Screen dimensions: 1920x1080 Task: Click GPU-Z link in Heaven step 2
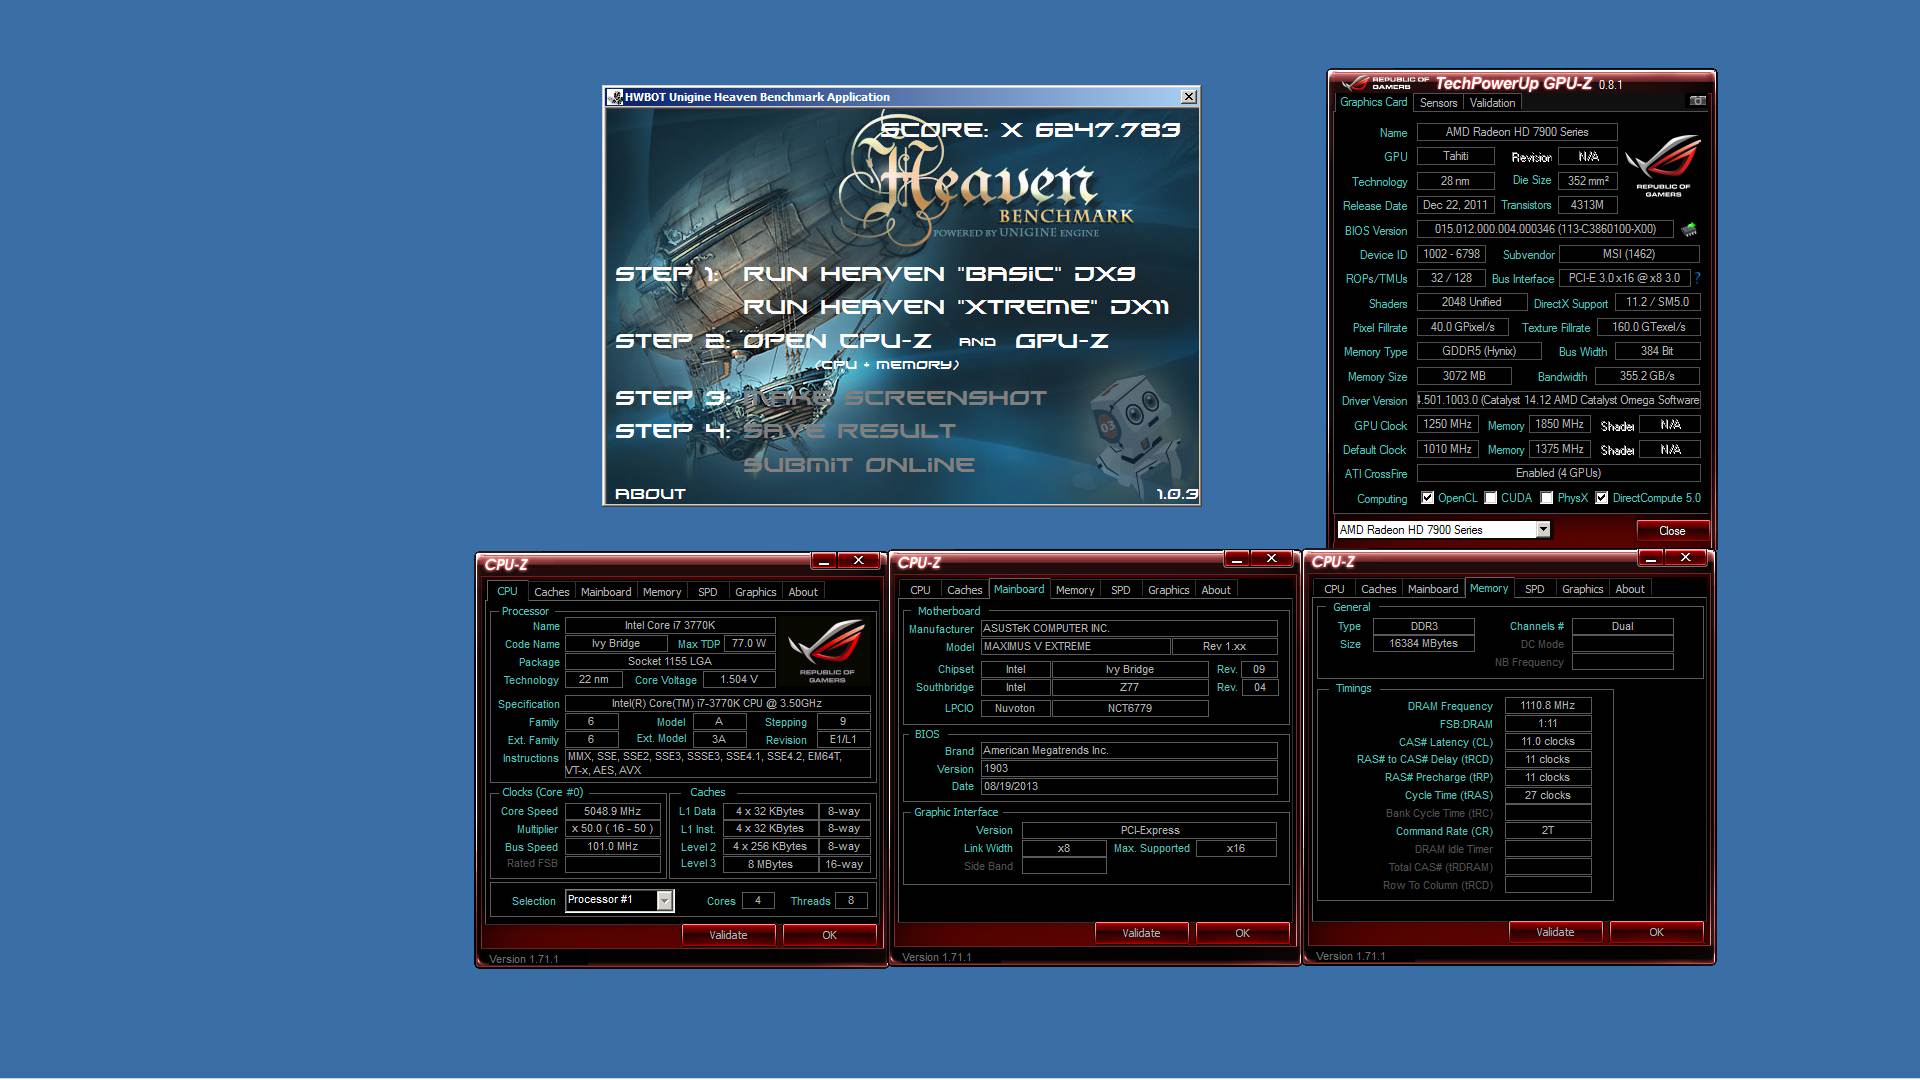click(x=1062, y=341)
